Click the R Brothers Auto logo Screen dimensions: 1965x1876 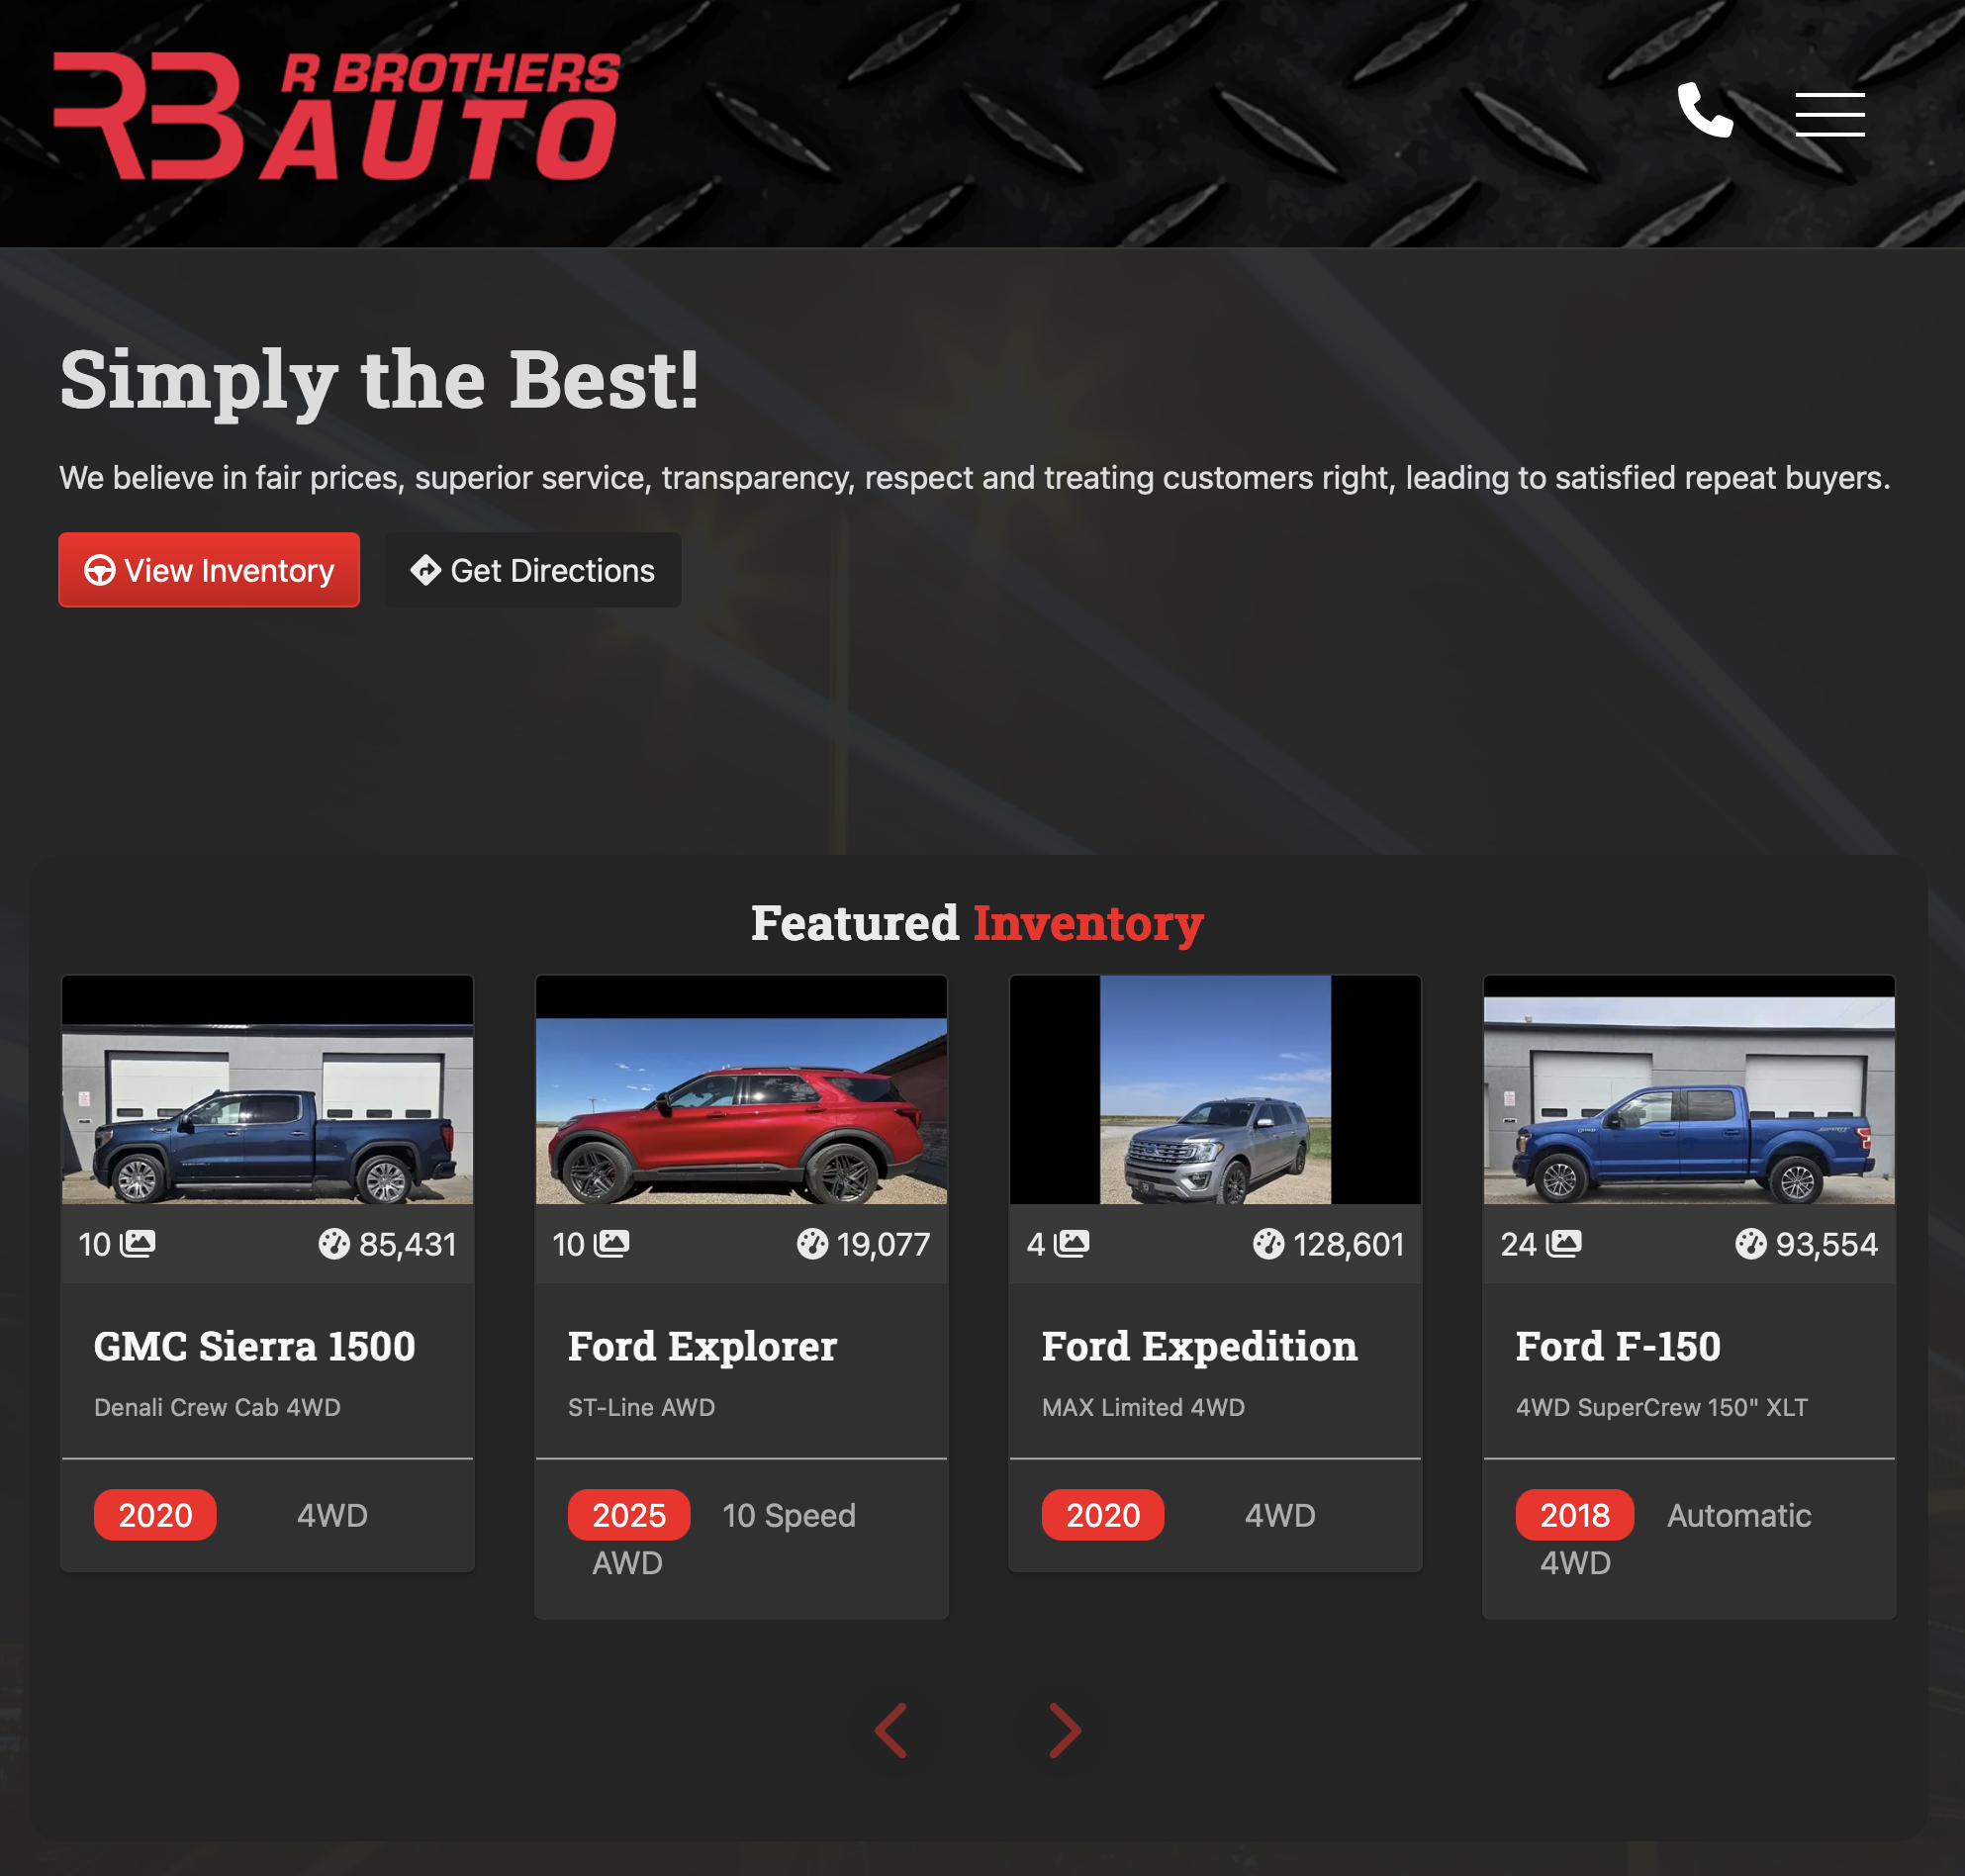pos(337,116)
